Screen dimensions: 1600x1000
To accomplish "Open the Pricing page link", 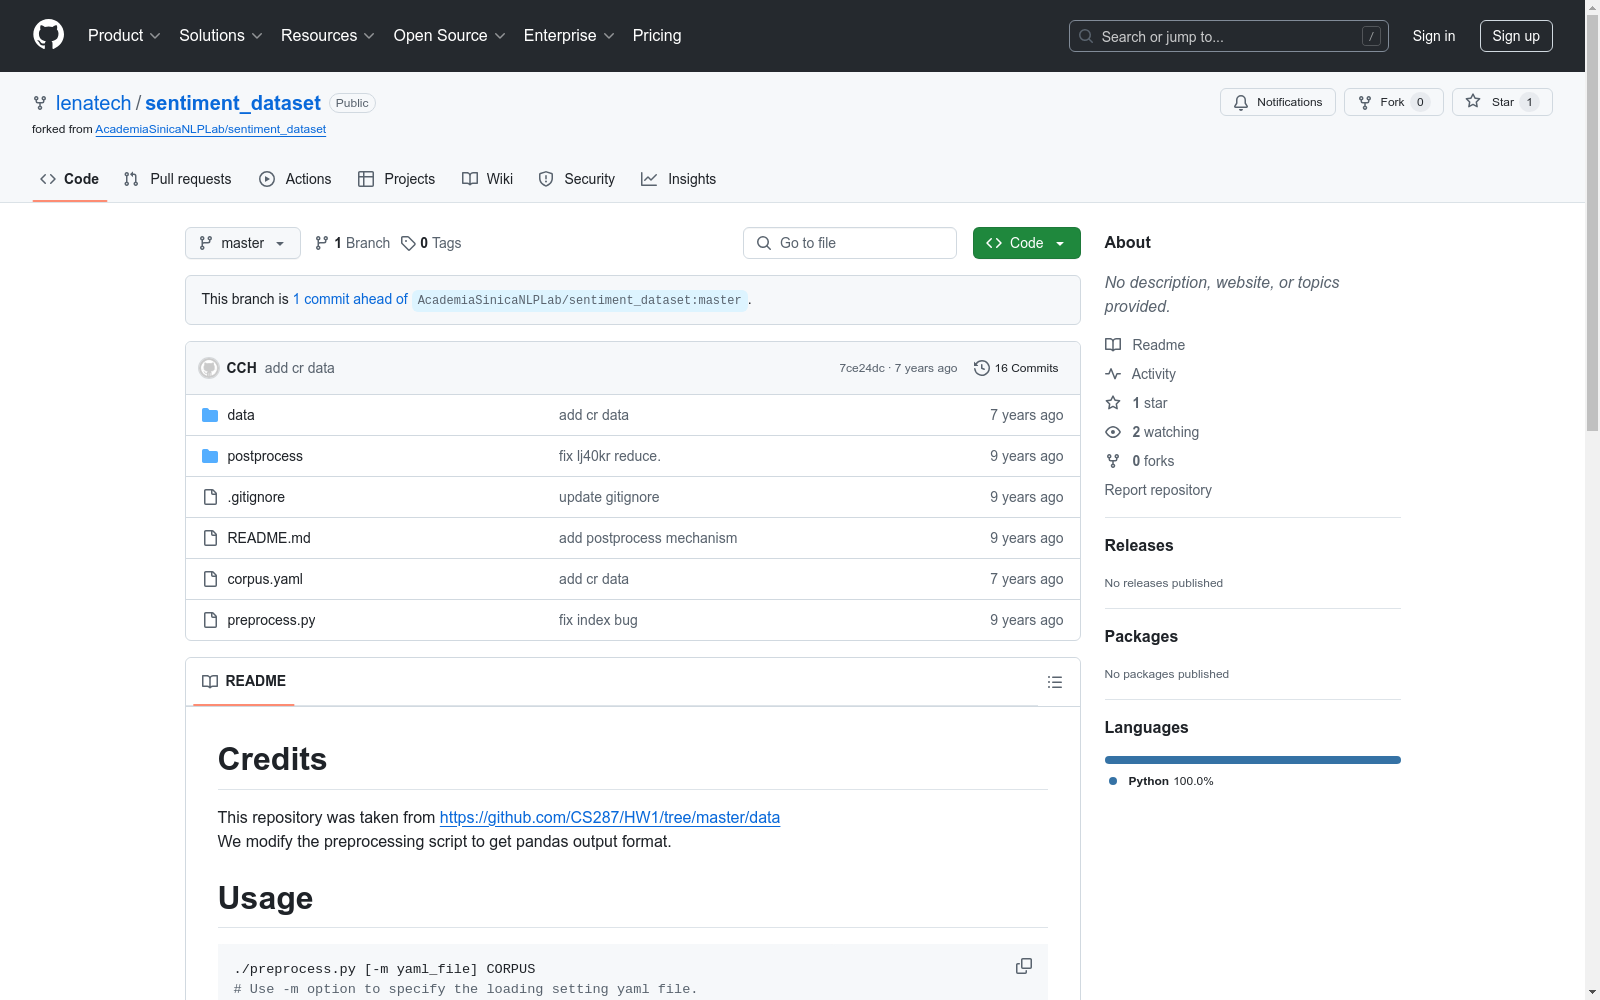I will pyautogui.click(x=657, y=36).
